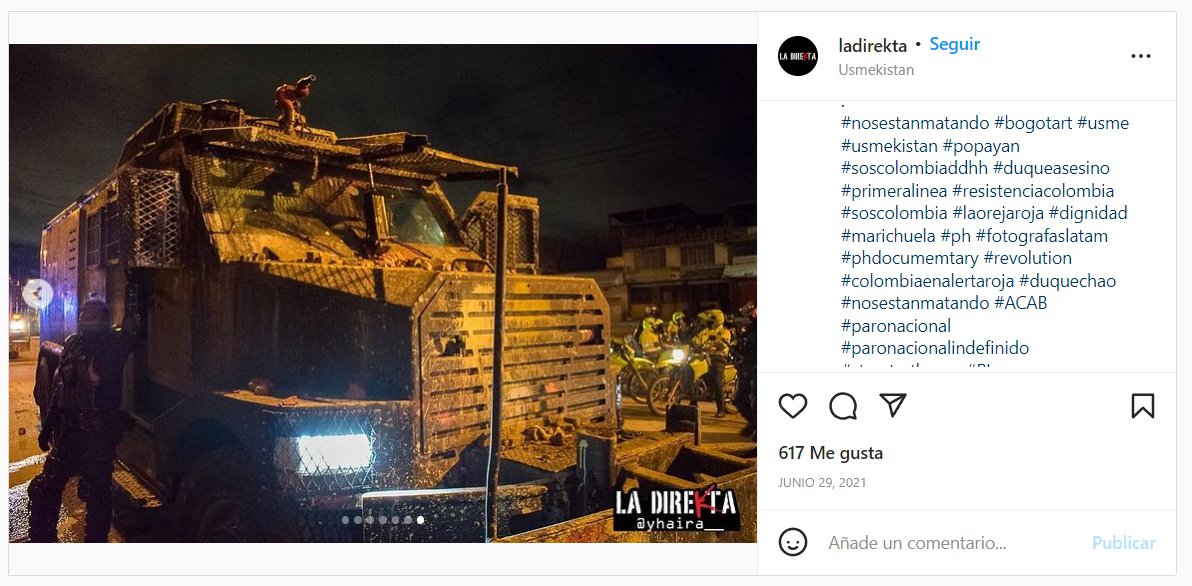Screen dimensions: 1192x586
Task: Click La Direkta profile avatar
Action: [797, 56]
